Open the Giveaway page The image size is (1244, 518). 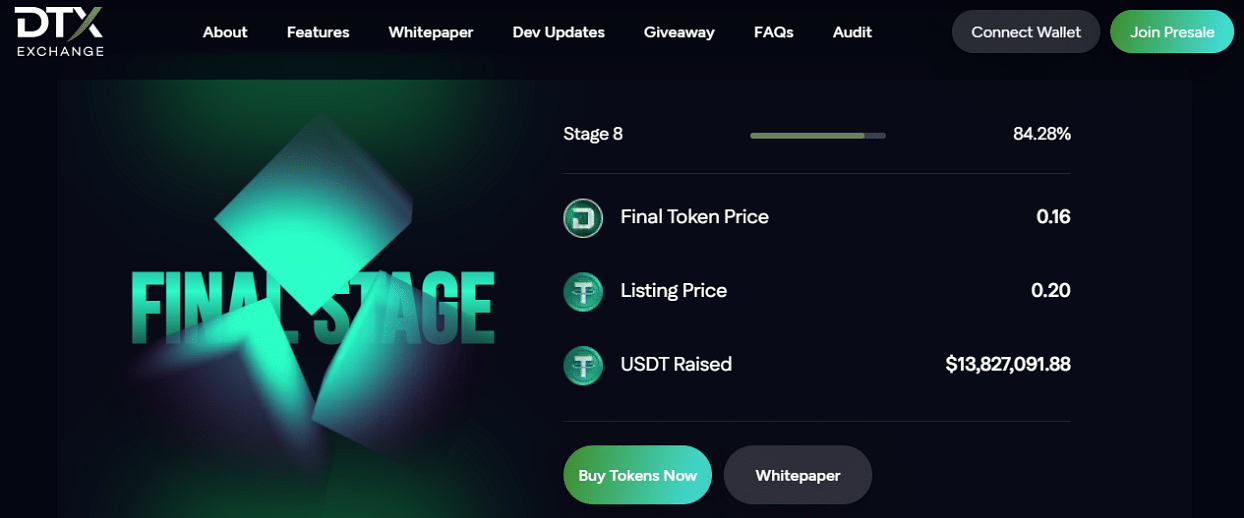pos(679,32)
